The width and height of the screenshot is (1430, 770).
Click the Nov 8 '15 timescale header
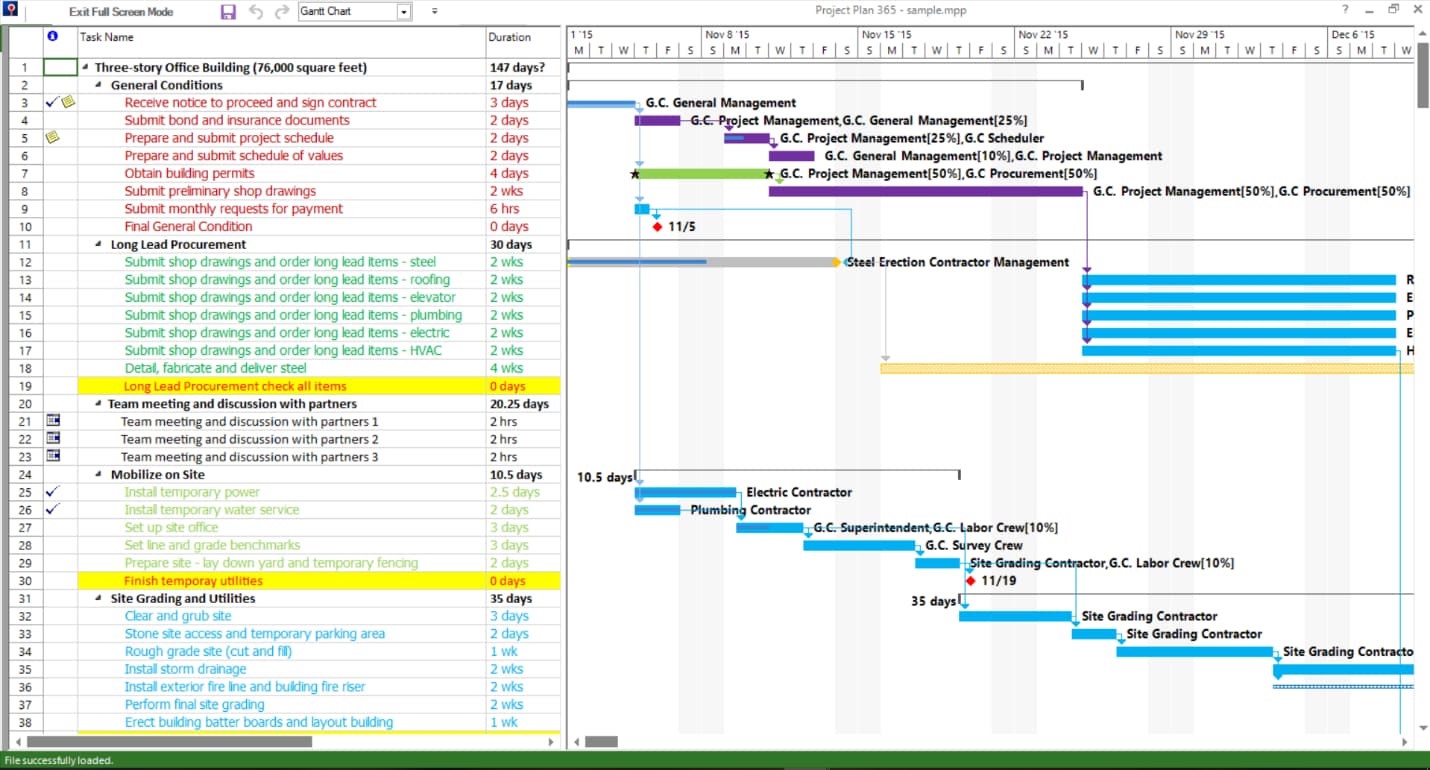pos(780,34)
